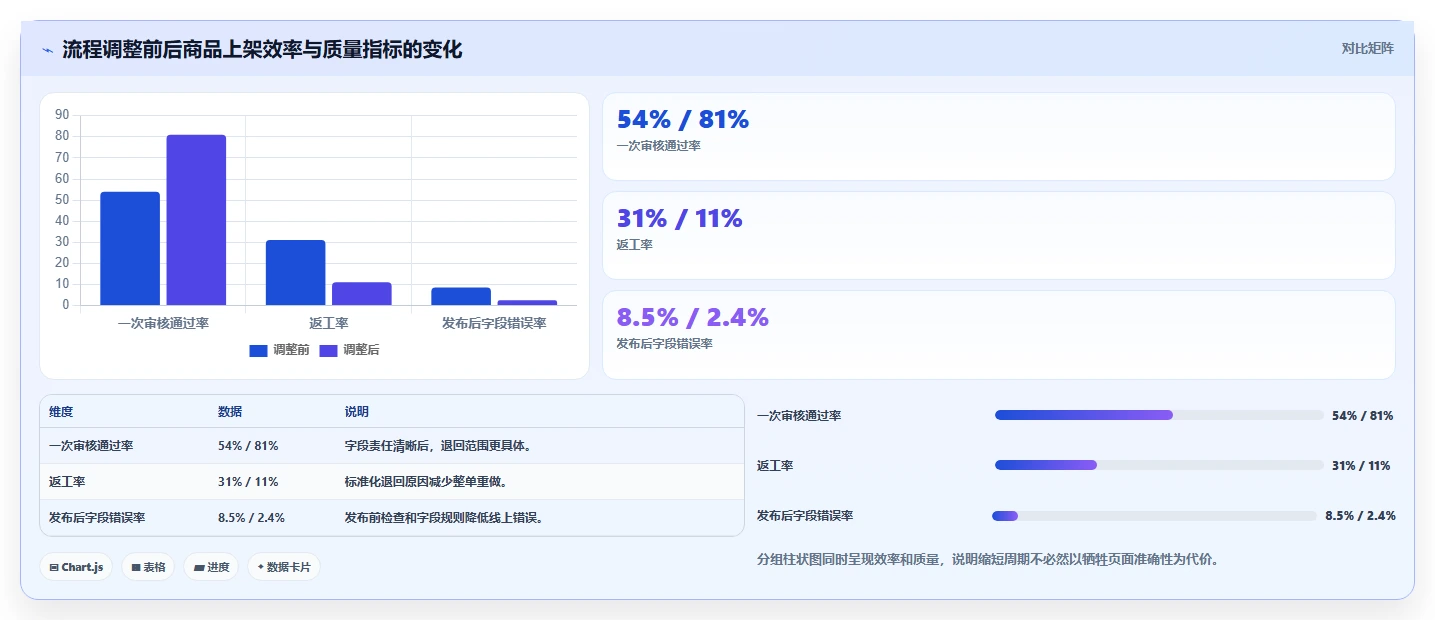Click the y-axis value 90
The height and width of the screenshot is (620, 1435).
pyautogui.click(x=62, y=115)
